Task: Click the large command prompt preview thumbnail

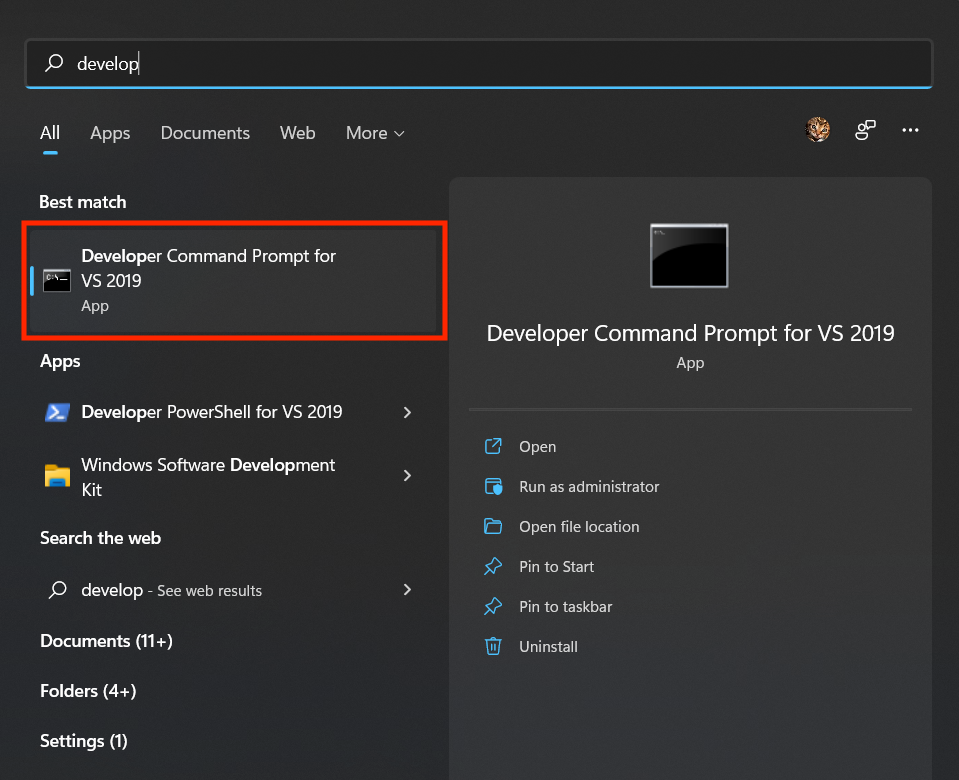Action: 689,256
